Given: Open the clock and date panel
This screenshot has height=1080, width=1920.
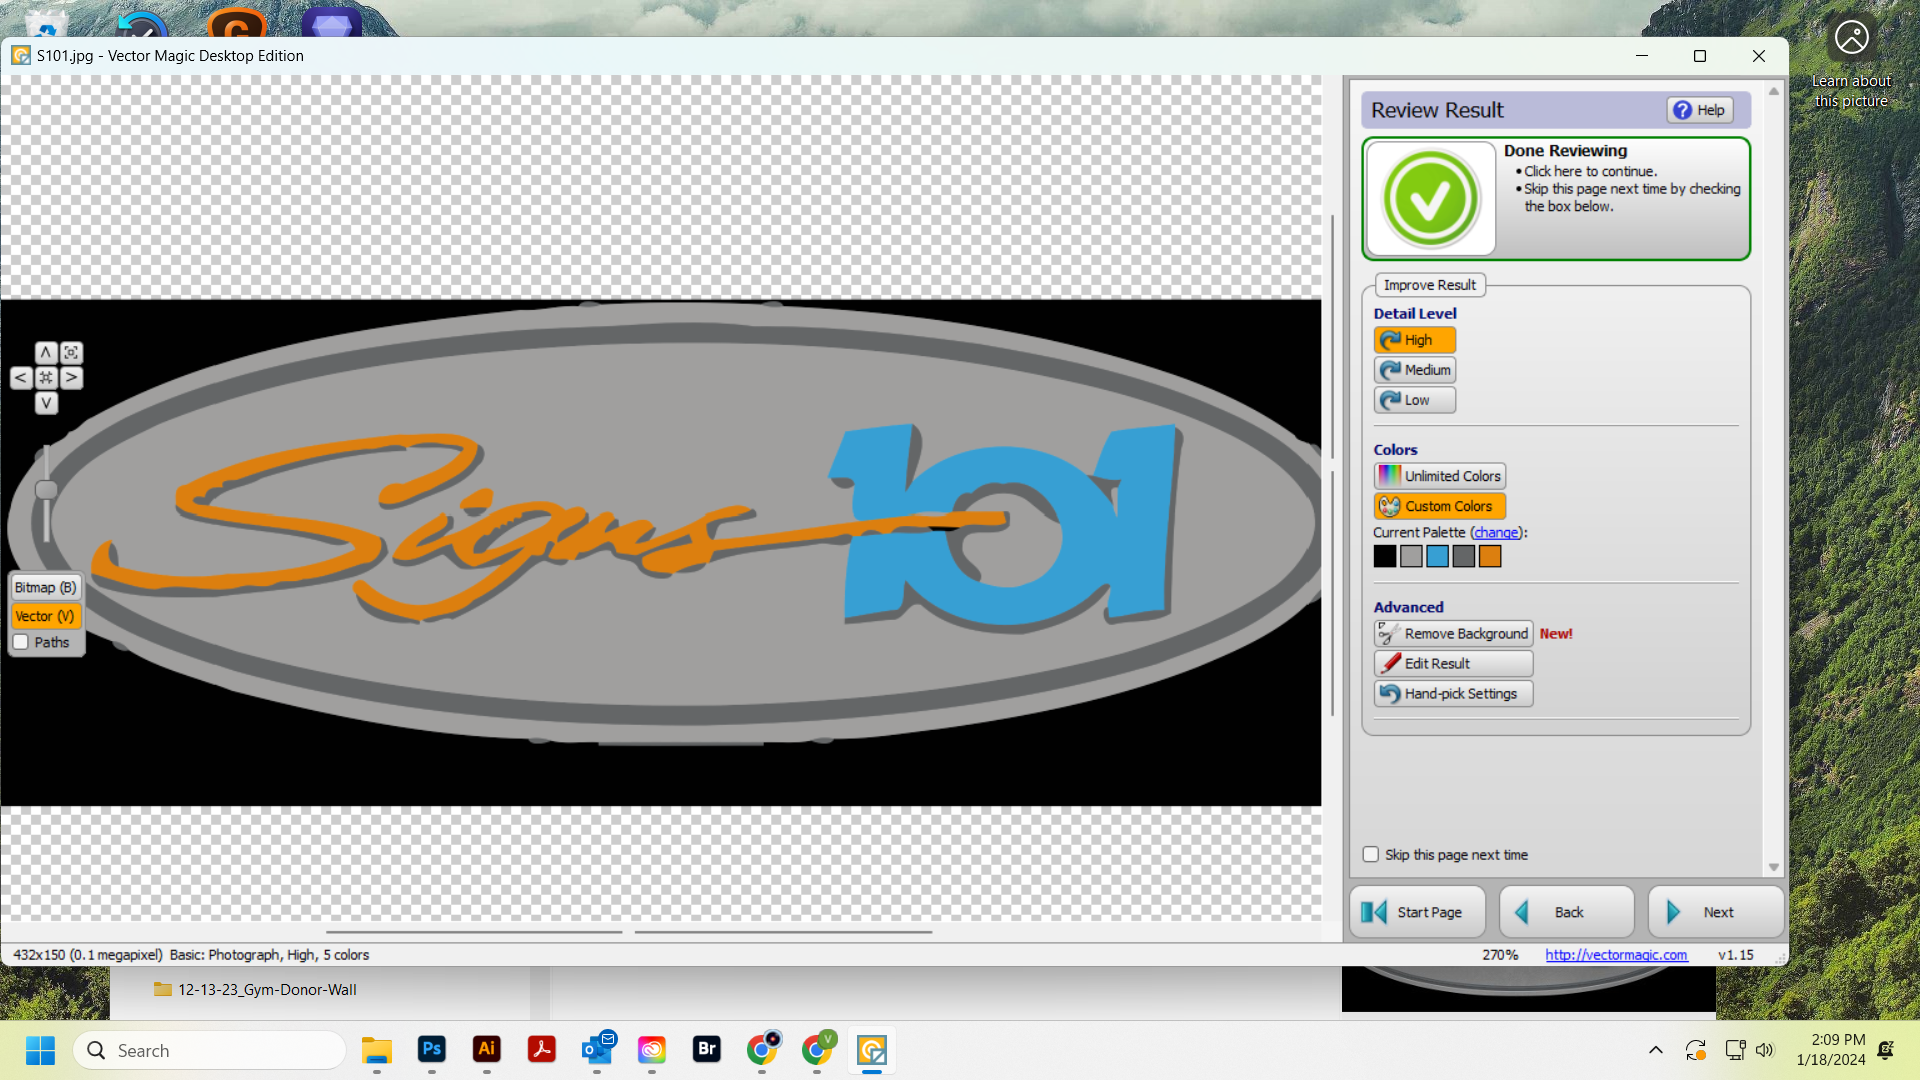Looking at the screenshot, I should tap(1831, 1050).
